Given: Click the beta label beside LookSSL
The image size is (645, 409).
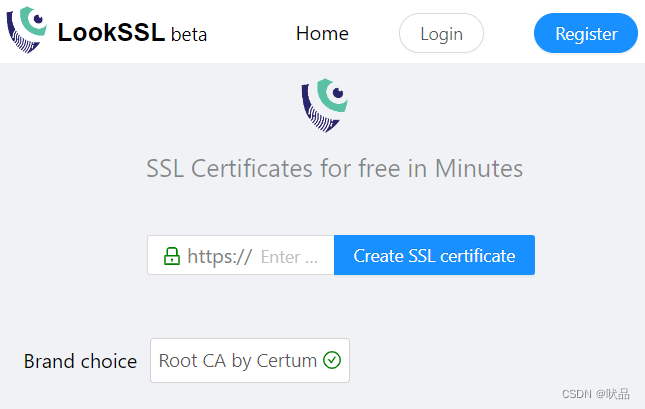Looking at the screenshot, I should point(189,35).
